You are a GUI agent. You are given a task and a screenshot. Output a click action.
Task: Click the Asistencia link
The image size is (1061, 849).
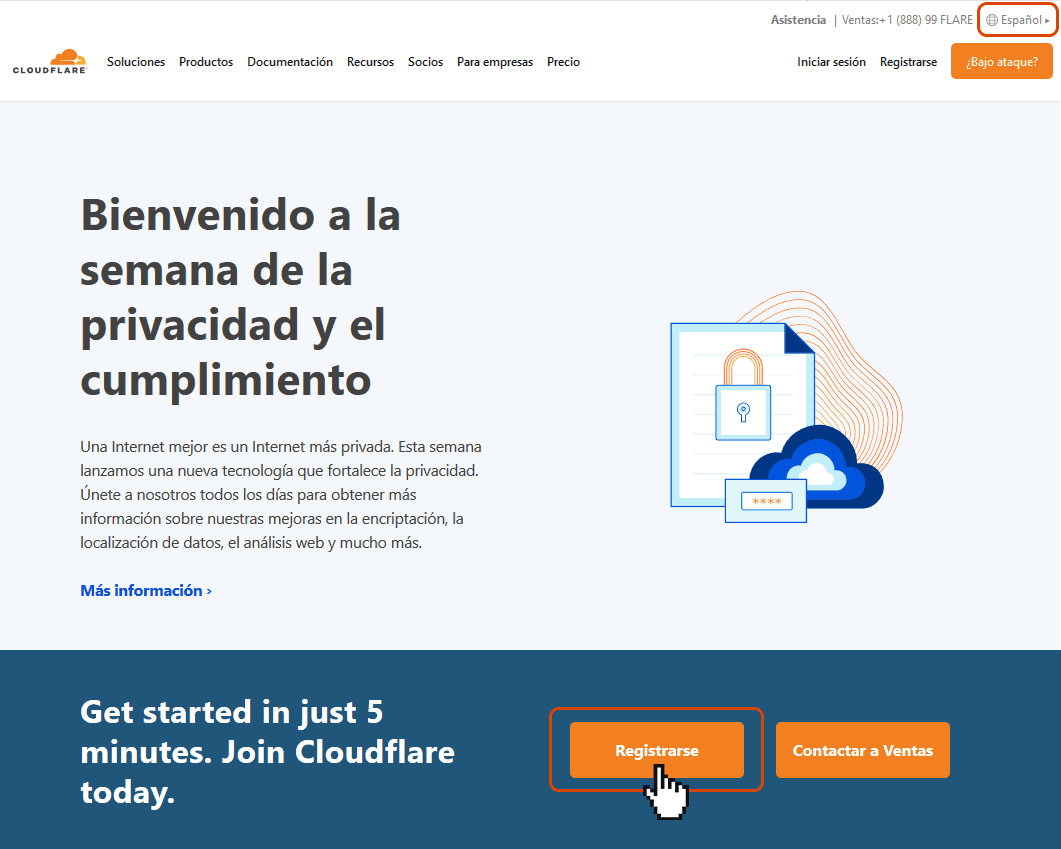[798, 20]
